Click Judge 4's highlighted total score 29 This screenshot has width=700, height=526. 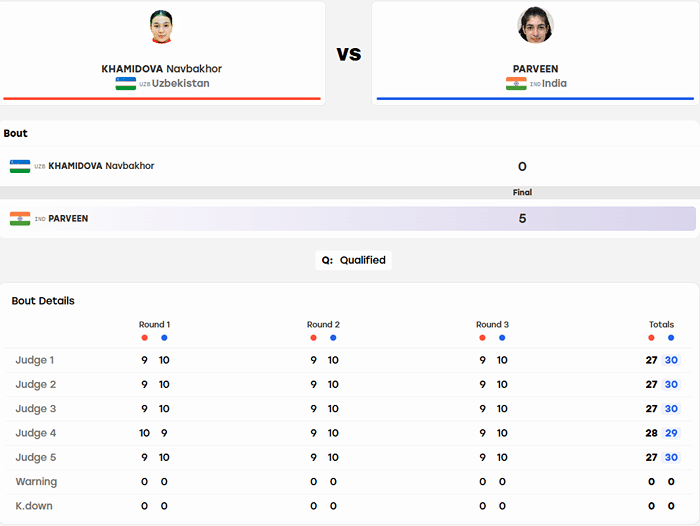pyautogui.click(x=671, y=433)
